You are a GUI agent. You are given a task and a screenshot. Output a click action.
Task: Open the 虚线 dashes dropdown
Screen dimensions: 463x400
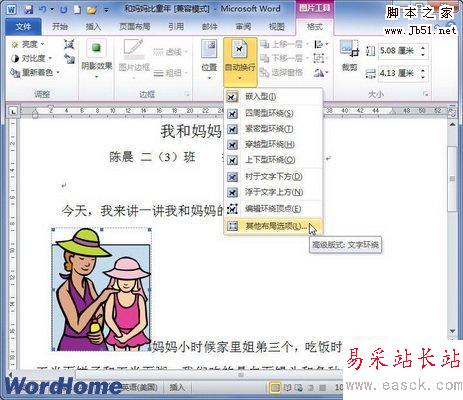(170, 52)
